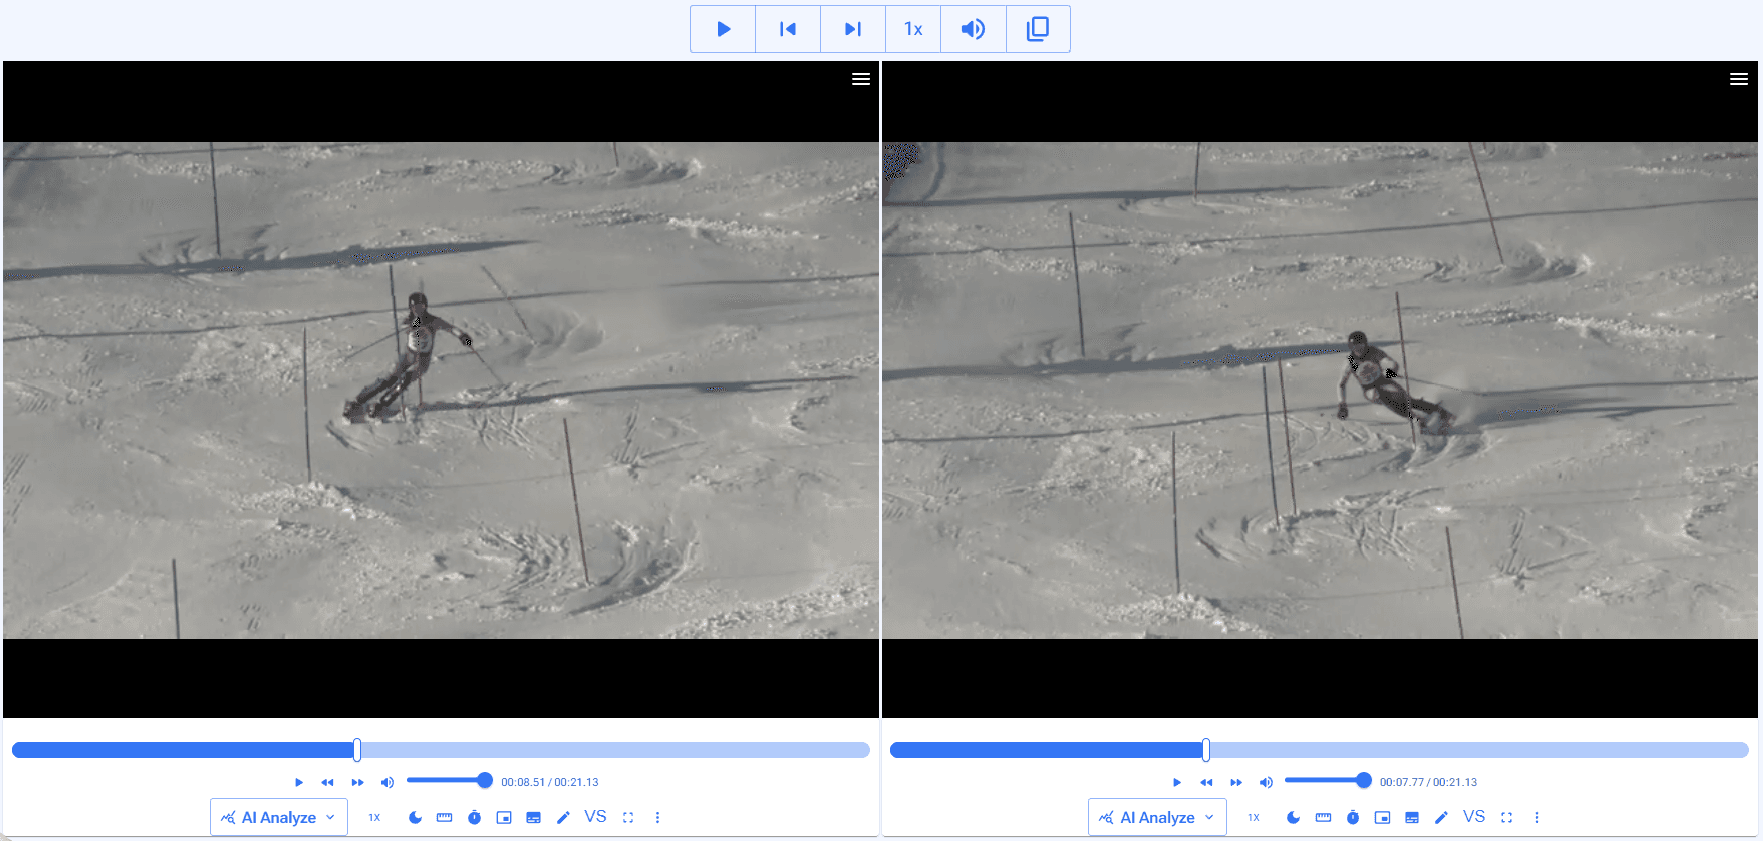Image resolution: width=1763 pixels, height=841 pixels.
Task: Click left timestamp 00:08.51 / 00:21.13
Action: click(550, 782)
